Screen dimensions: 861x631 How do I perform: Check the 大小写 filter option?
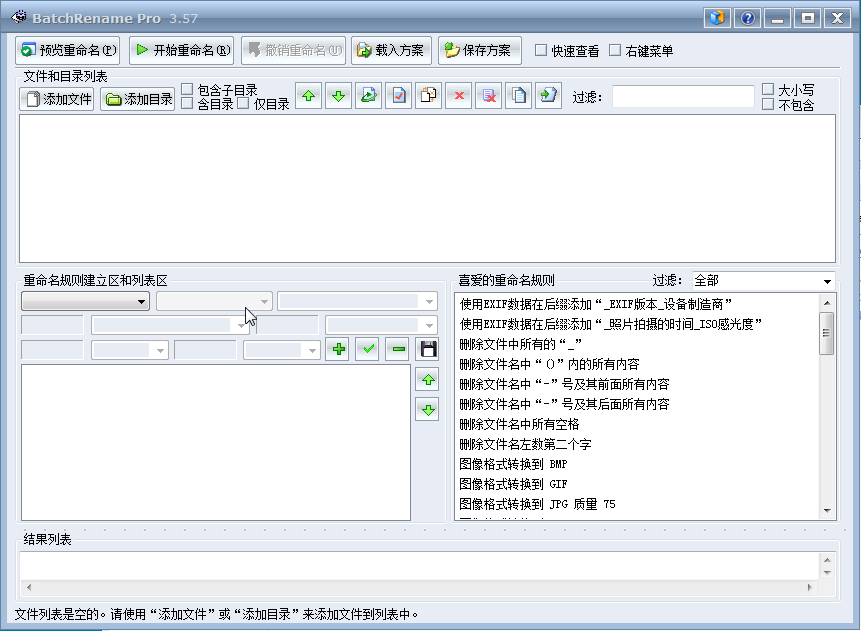768,89
